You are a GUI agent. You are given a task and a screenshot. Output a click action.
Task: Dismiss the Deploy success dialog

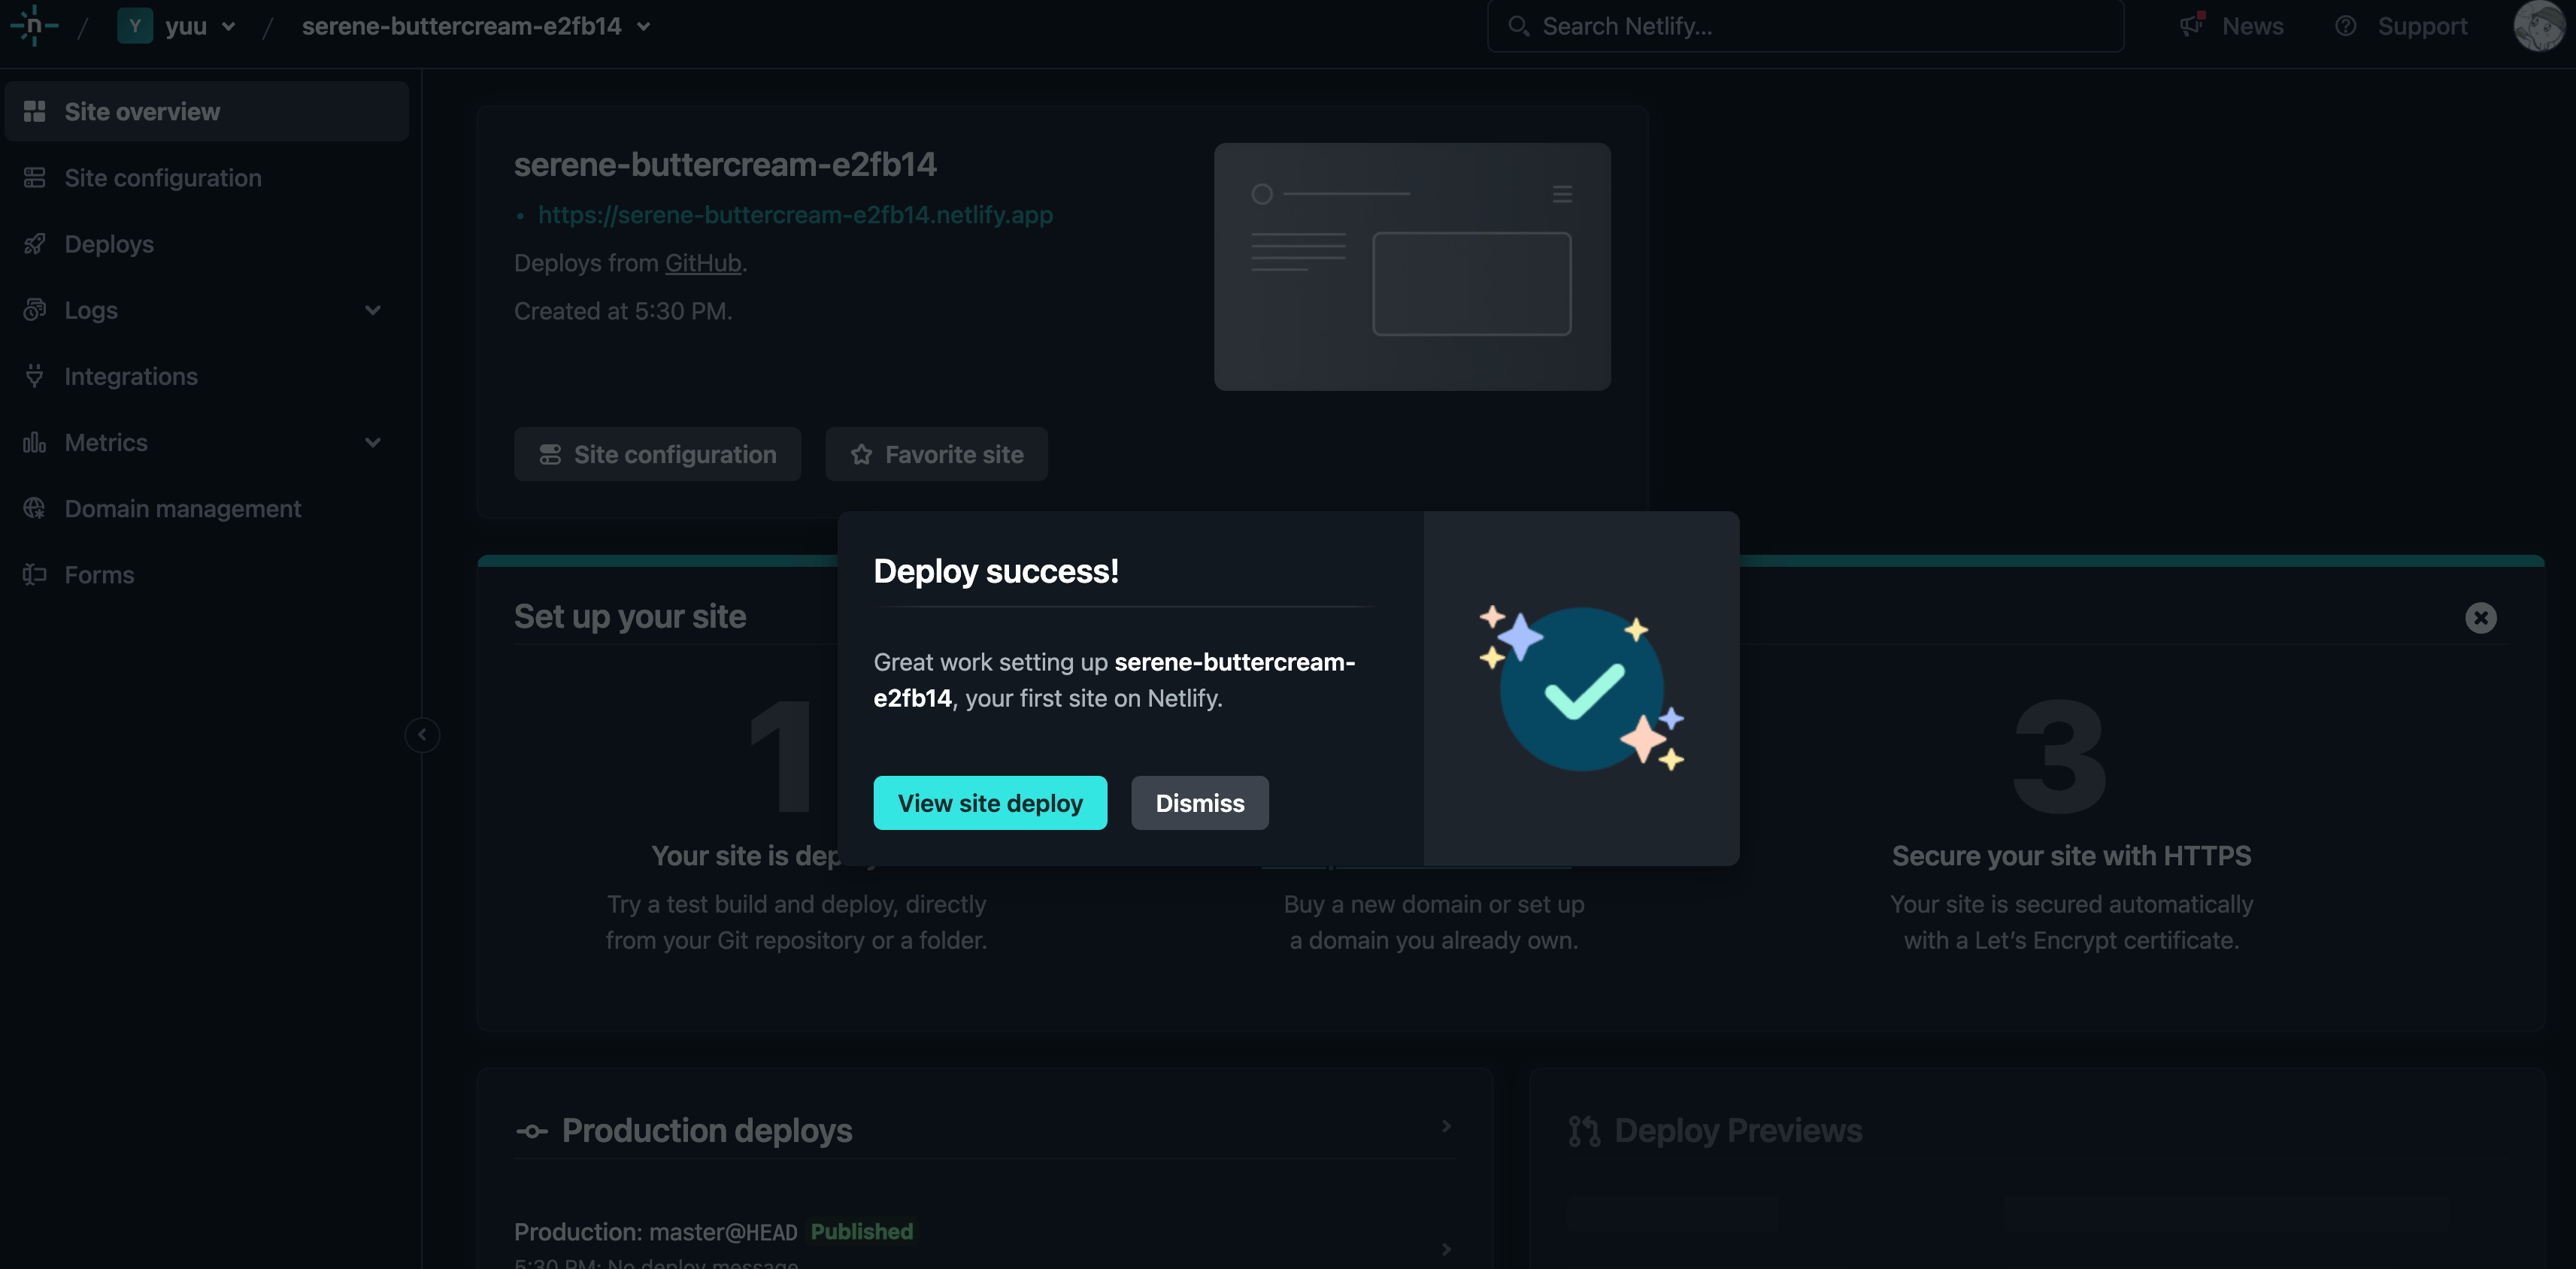coord(1200,803)
